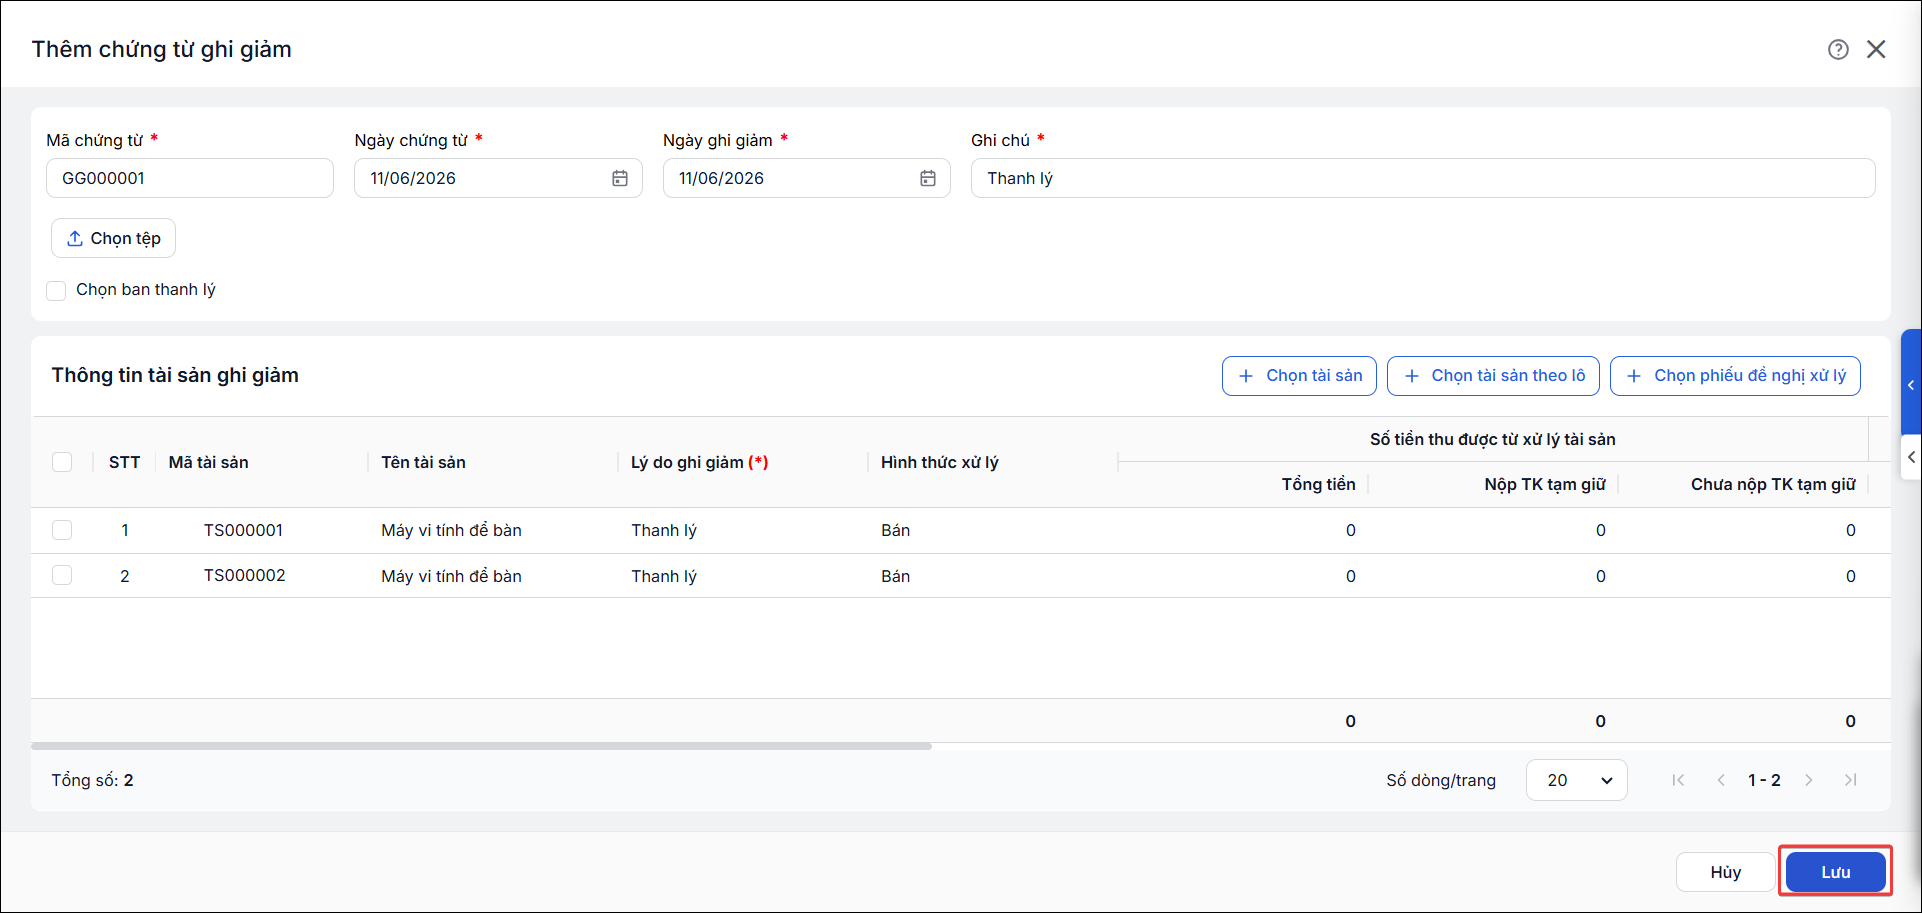Click the Tổng số: 2 label
The height and width of the screenshot is (913, 1922).
click(x=92, y=780)
